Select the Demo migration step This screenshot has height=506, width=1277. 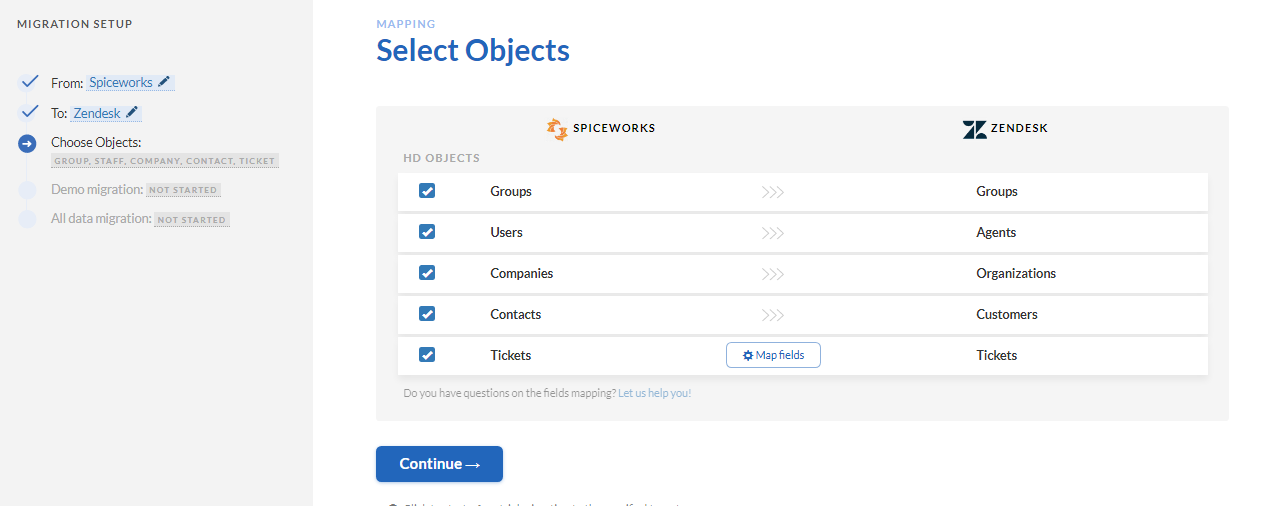[97, 190]
